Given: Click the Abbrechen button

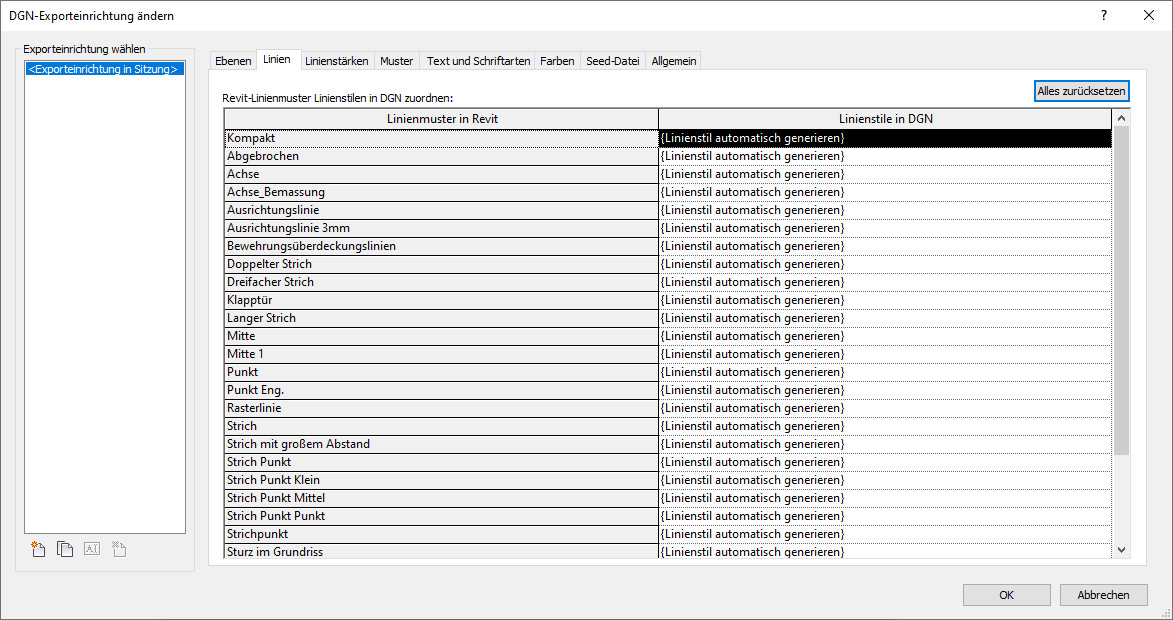Looking at the screenshot, I should click(x=1103, y=595).
